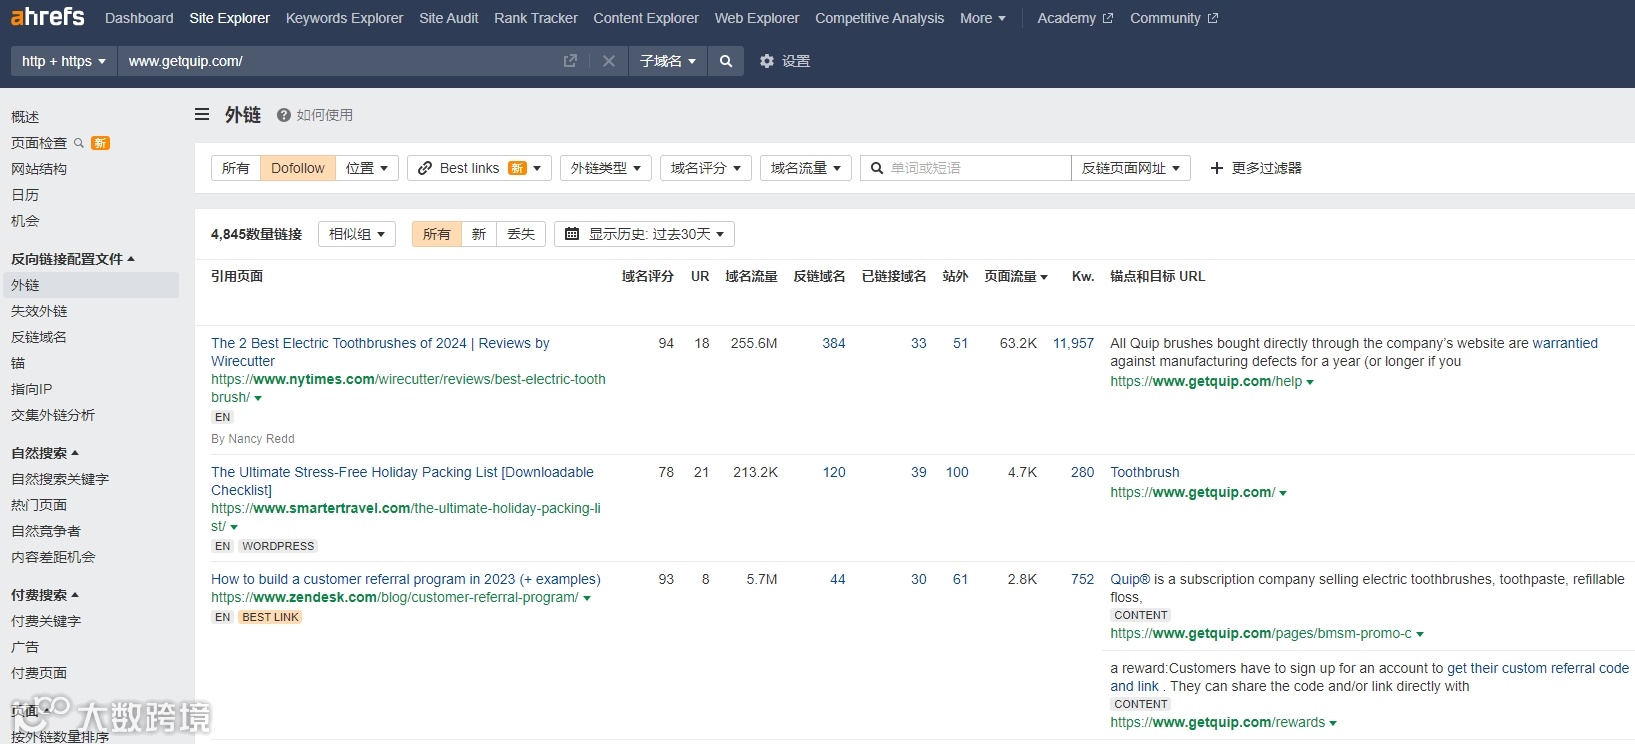This screenshot has width=1635, height=744.
Task: Open settings gear 设置
Action: [785, 61]
